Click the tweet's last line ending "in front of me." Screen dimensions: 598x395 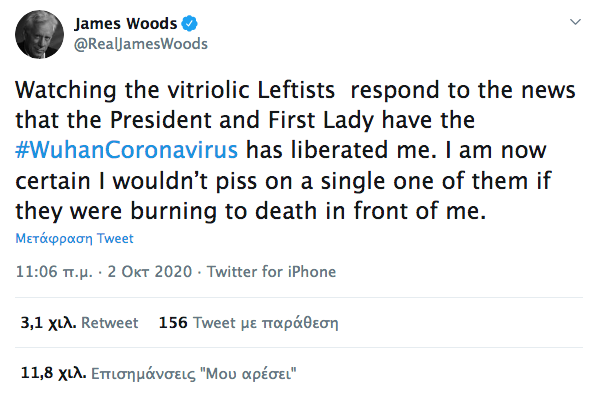[x=251, y=211]
